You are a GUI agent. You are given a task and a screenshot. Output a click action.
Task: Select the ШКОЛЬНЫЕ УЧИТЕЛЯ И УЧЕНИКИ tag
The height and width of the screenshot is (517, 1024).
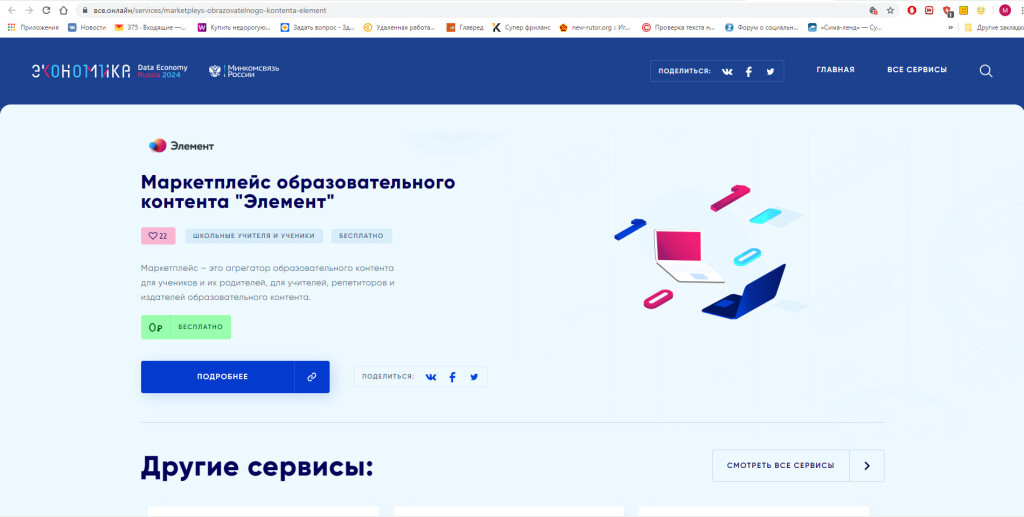(254, 236)
